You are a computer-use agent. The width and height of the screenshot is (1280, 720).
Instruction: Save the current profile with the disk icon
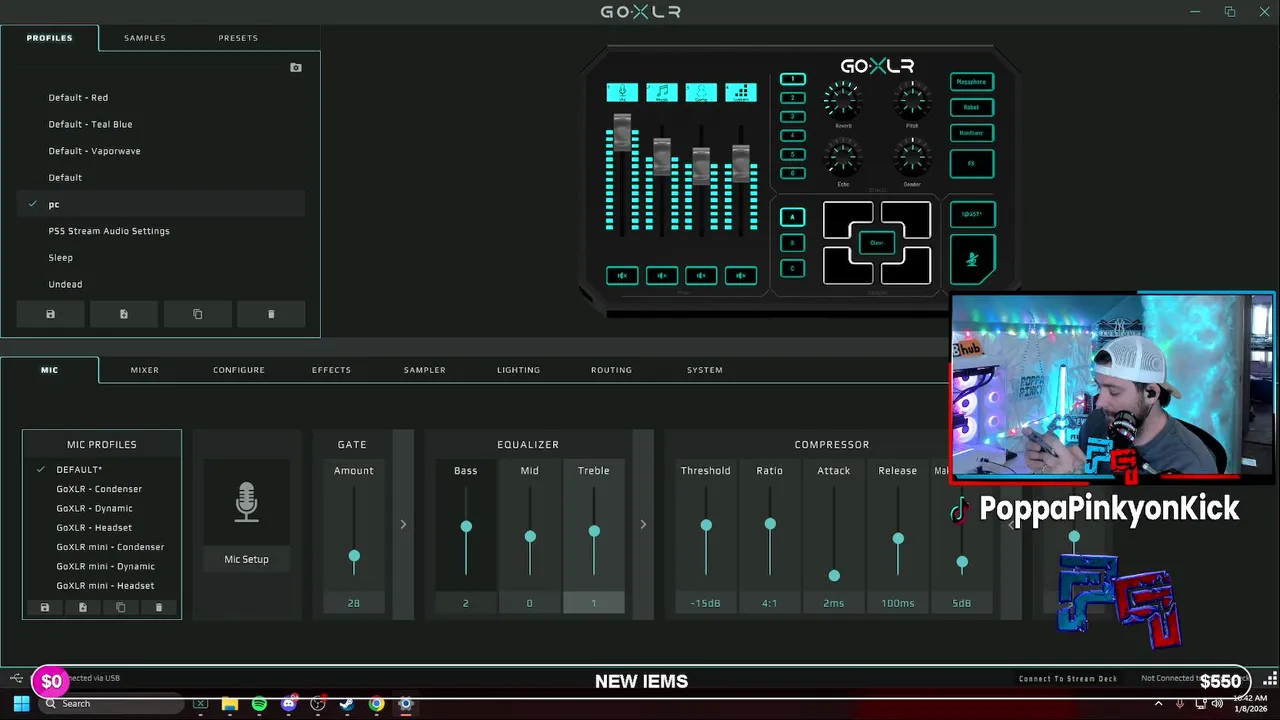click(x=50, y=314)
